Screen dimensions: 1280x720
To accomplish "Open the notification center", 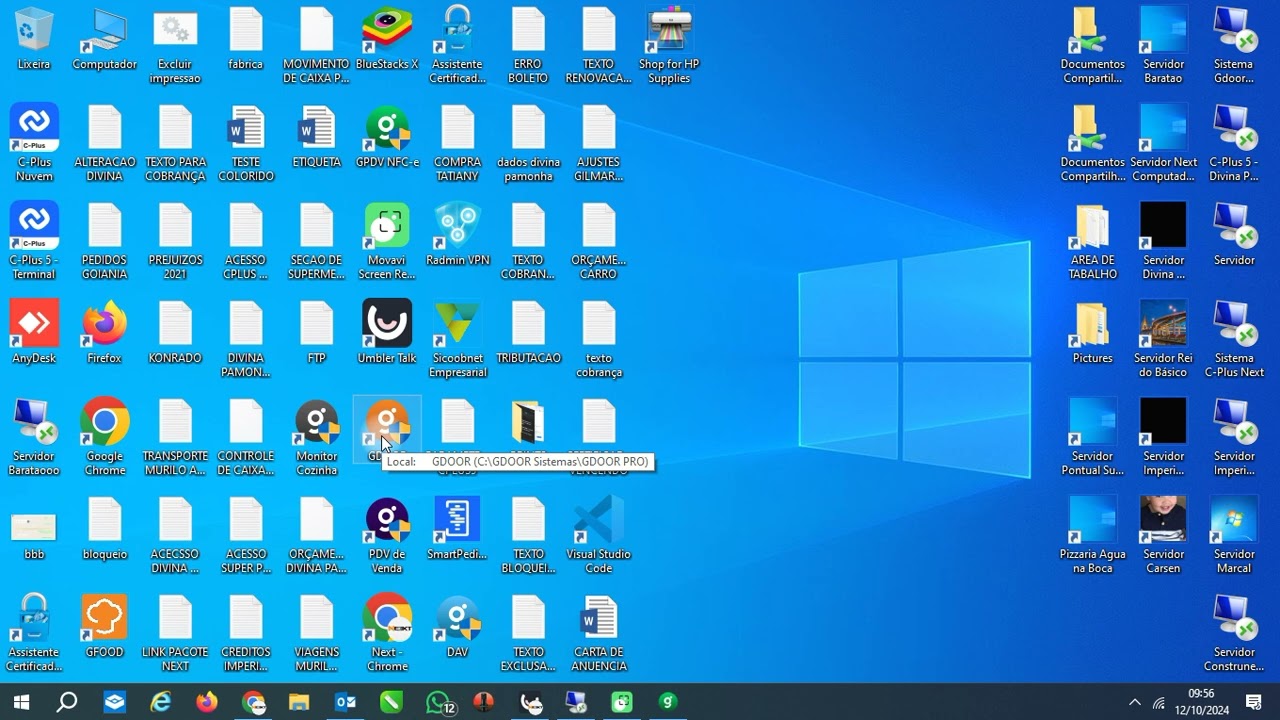I will [1254, 702].
